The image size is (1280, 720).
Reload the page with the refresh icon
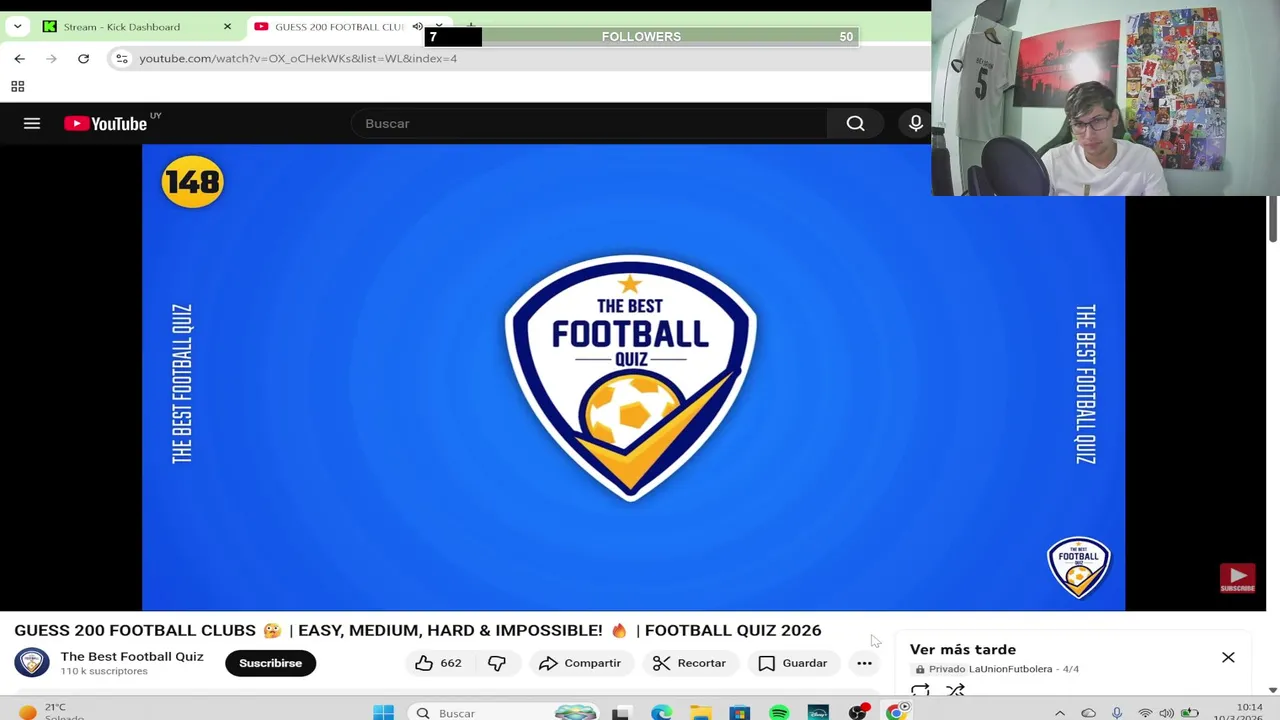83,59
